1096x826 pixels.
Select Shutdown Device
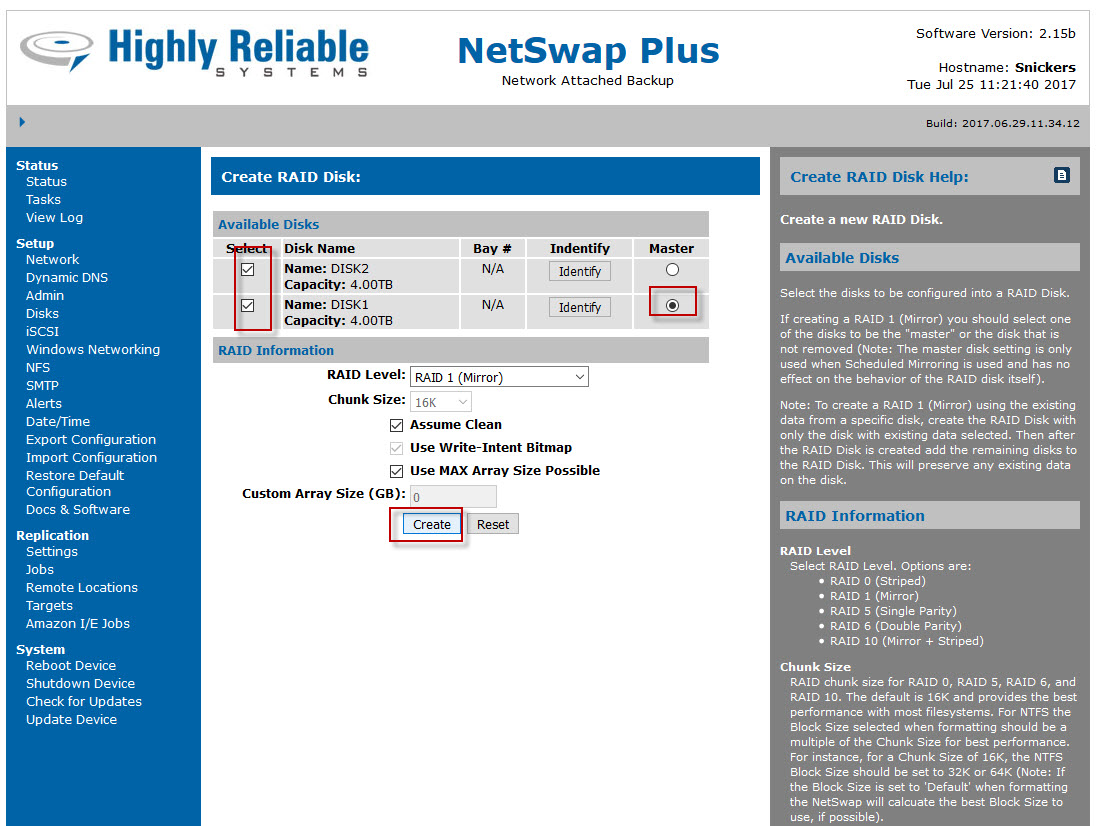(80, 684)
